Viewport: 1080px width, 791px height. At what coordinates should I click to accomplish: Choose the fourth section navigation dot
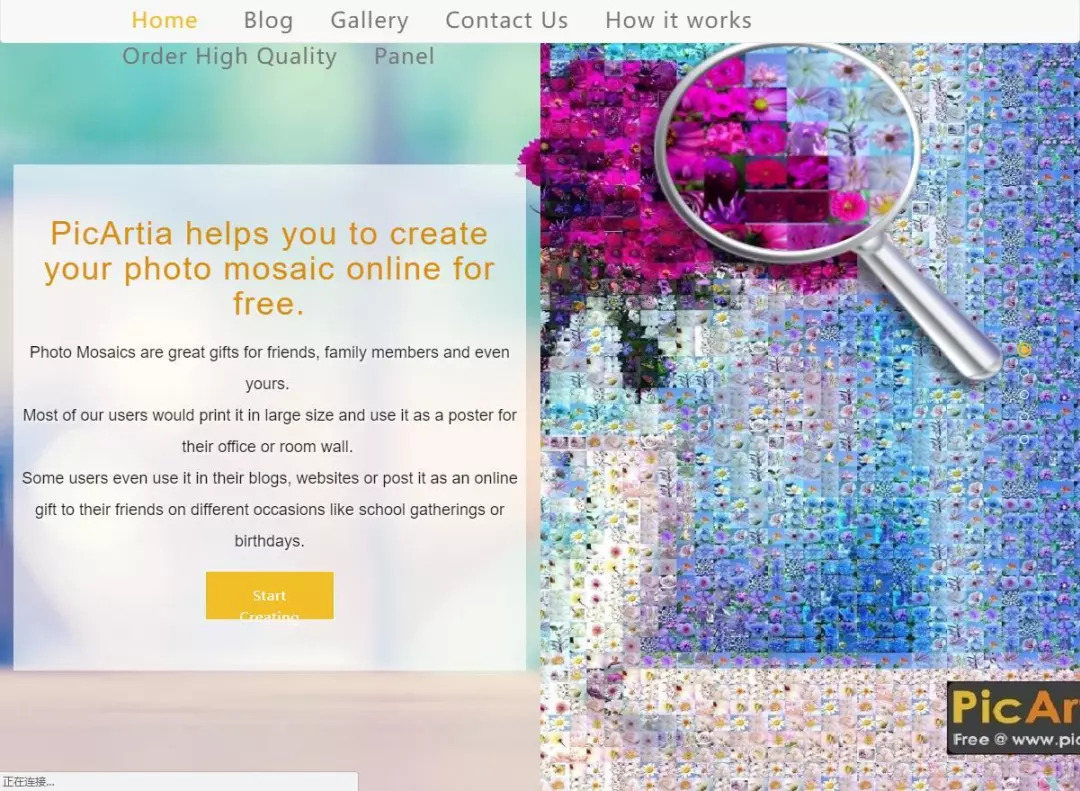tap(1024, 417)
